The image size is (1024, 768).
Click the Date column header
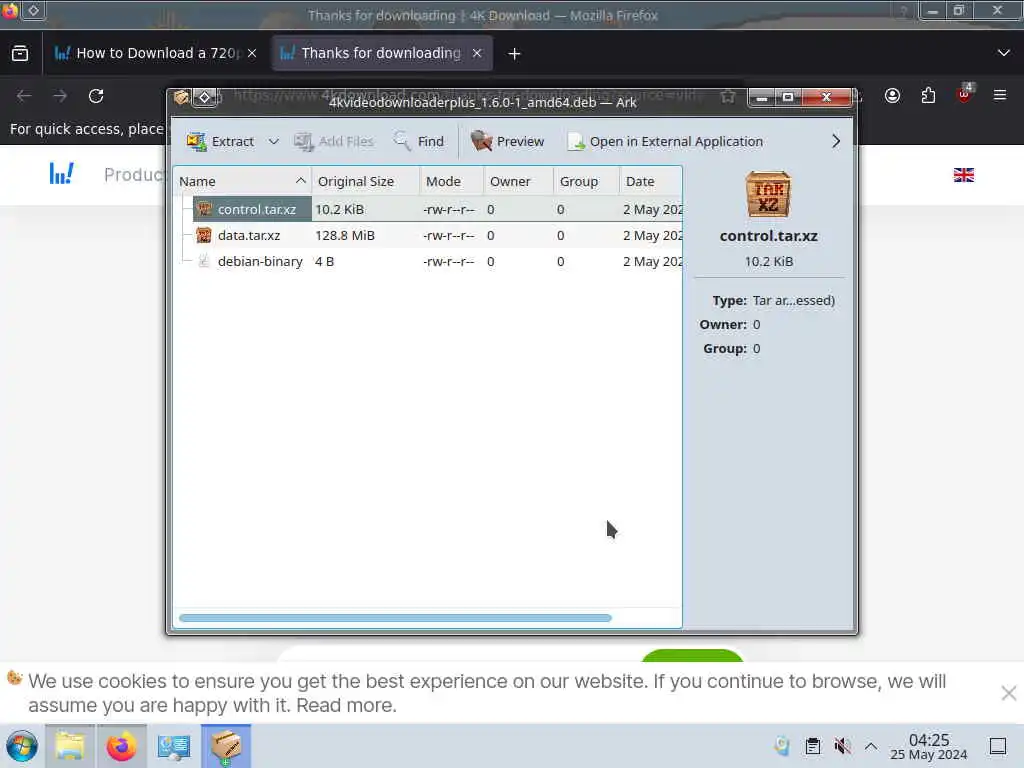pyautogui.click(x=650, y=181)
